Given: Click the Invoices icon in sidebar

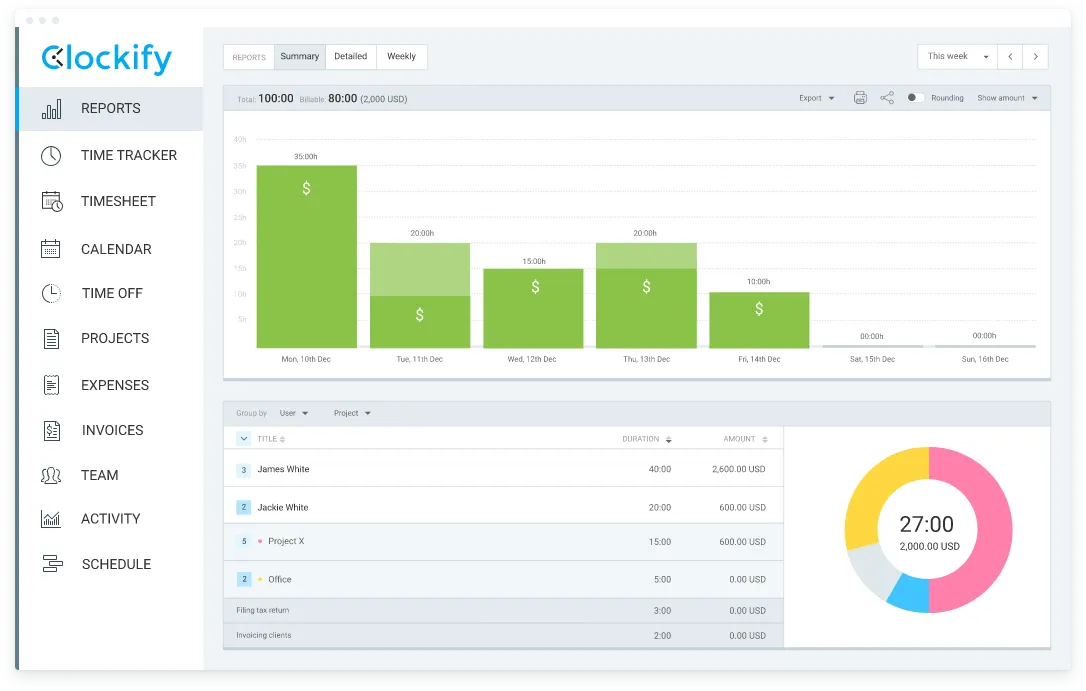Looking at the screenshot, I should tap(52, 431).
